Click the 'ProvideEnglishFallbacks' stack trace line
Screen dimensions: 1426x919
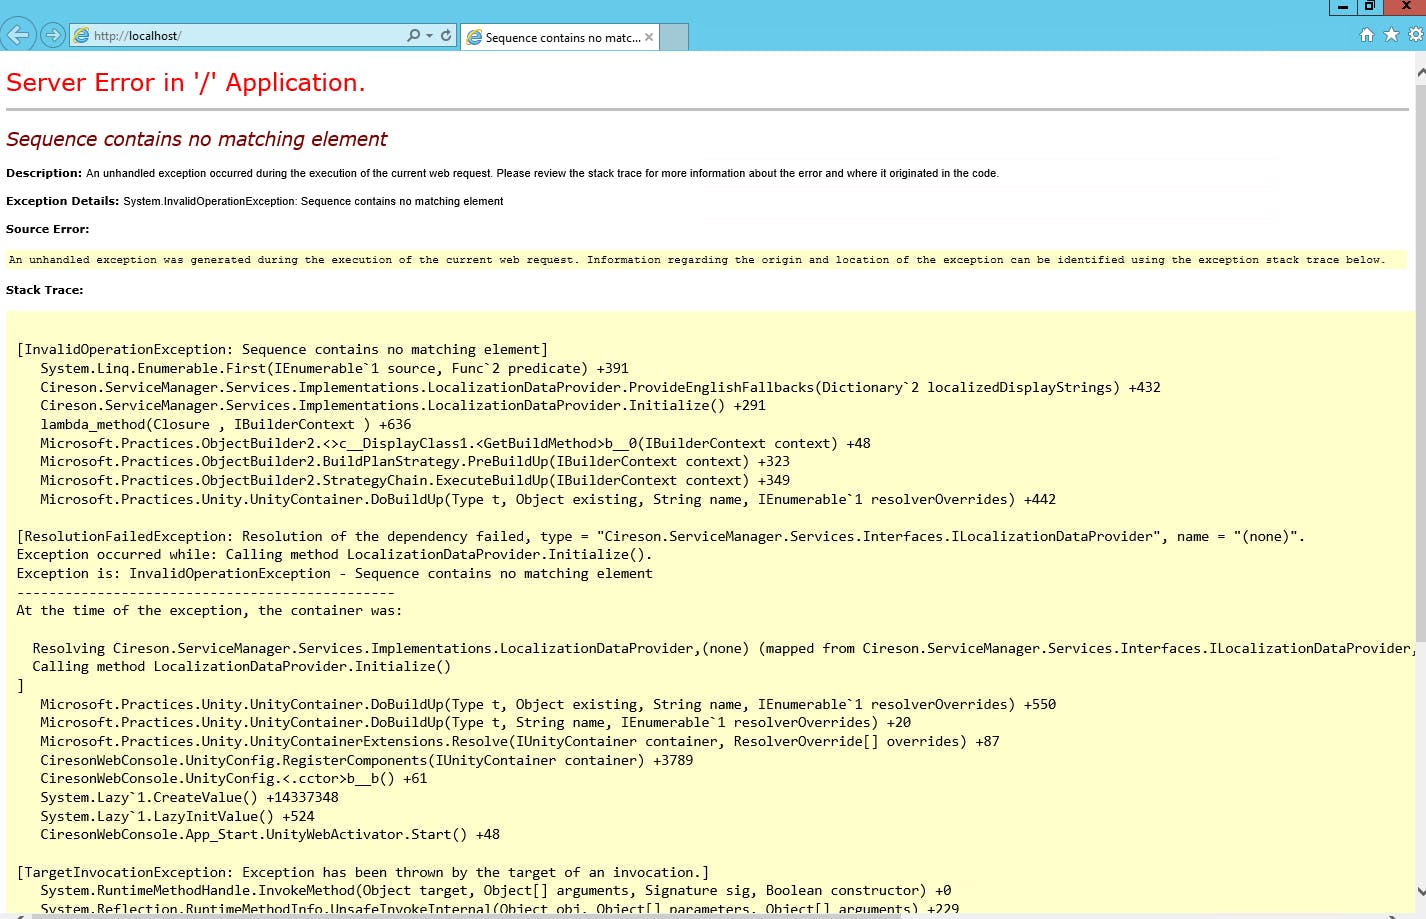pyautogui.click(x=600, y=387)
